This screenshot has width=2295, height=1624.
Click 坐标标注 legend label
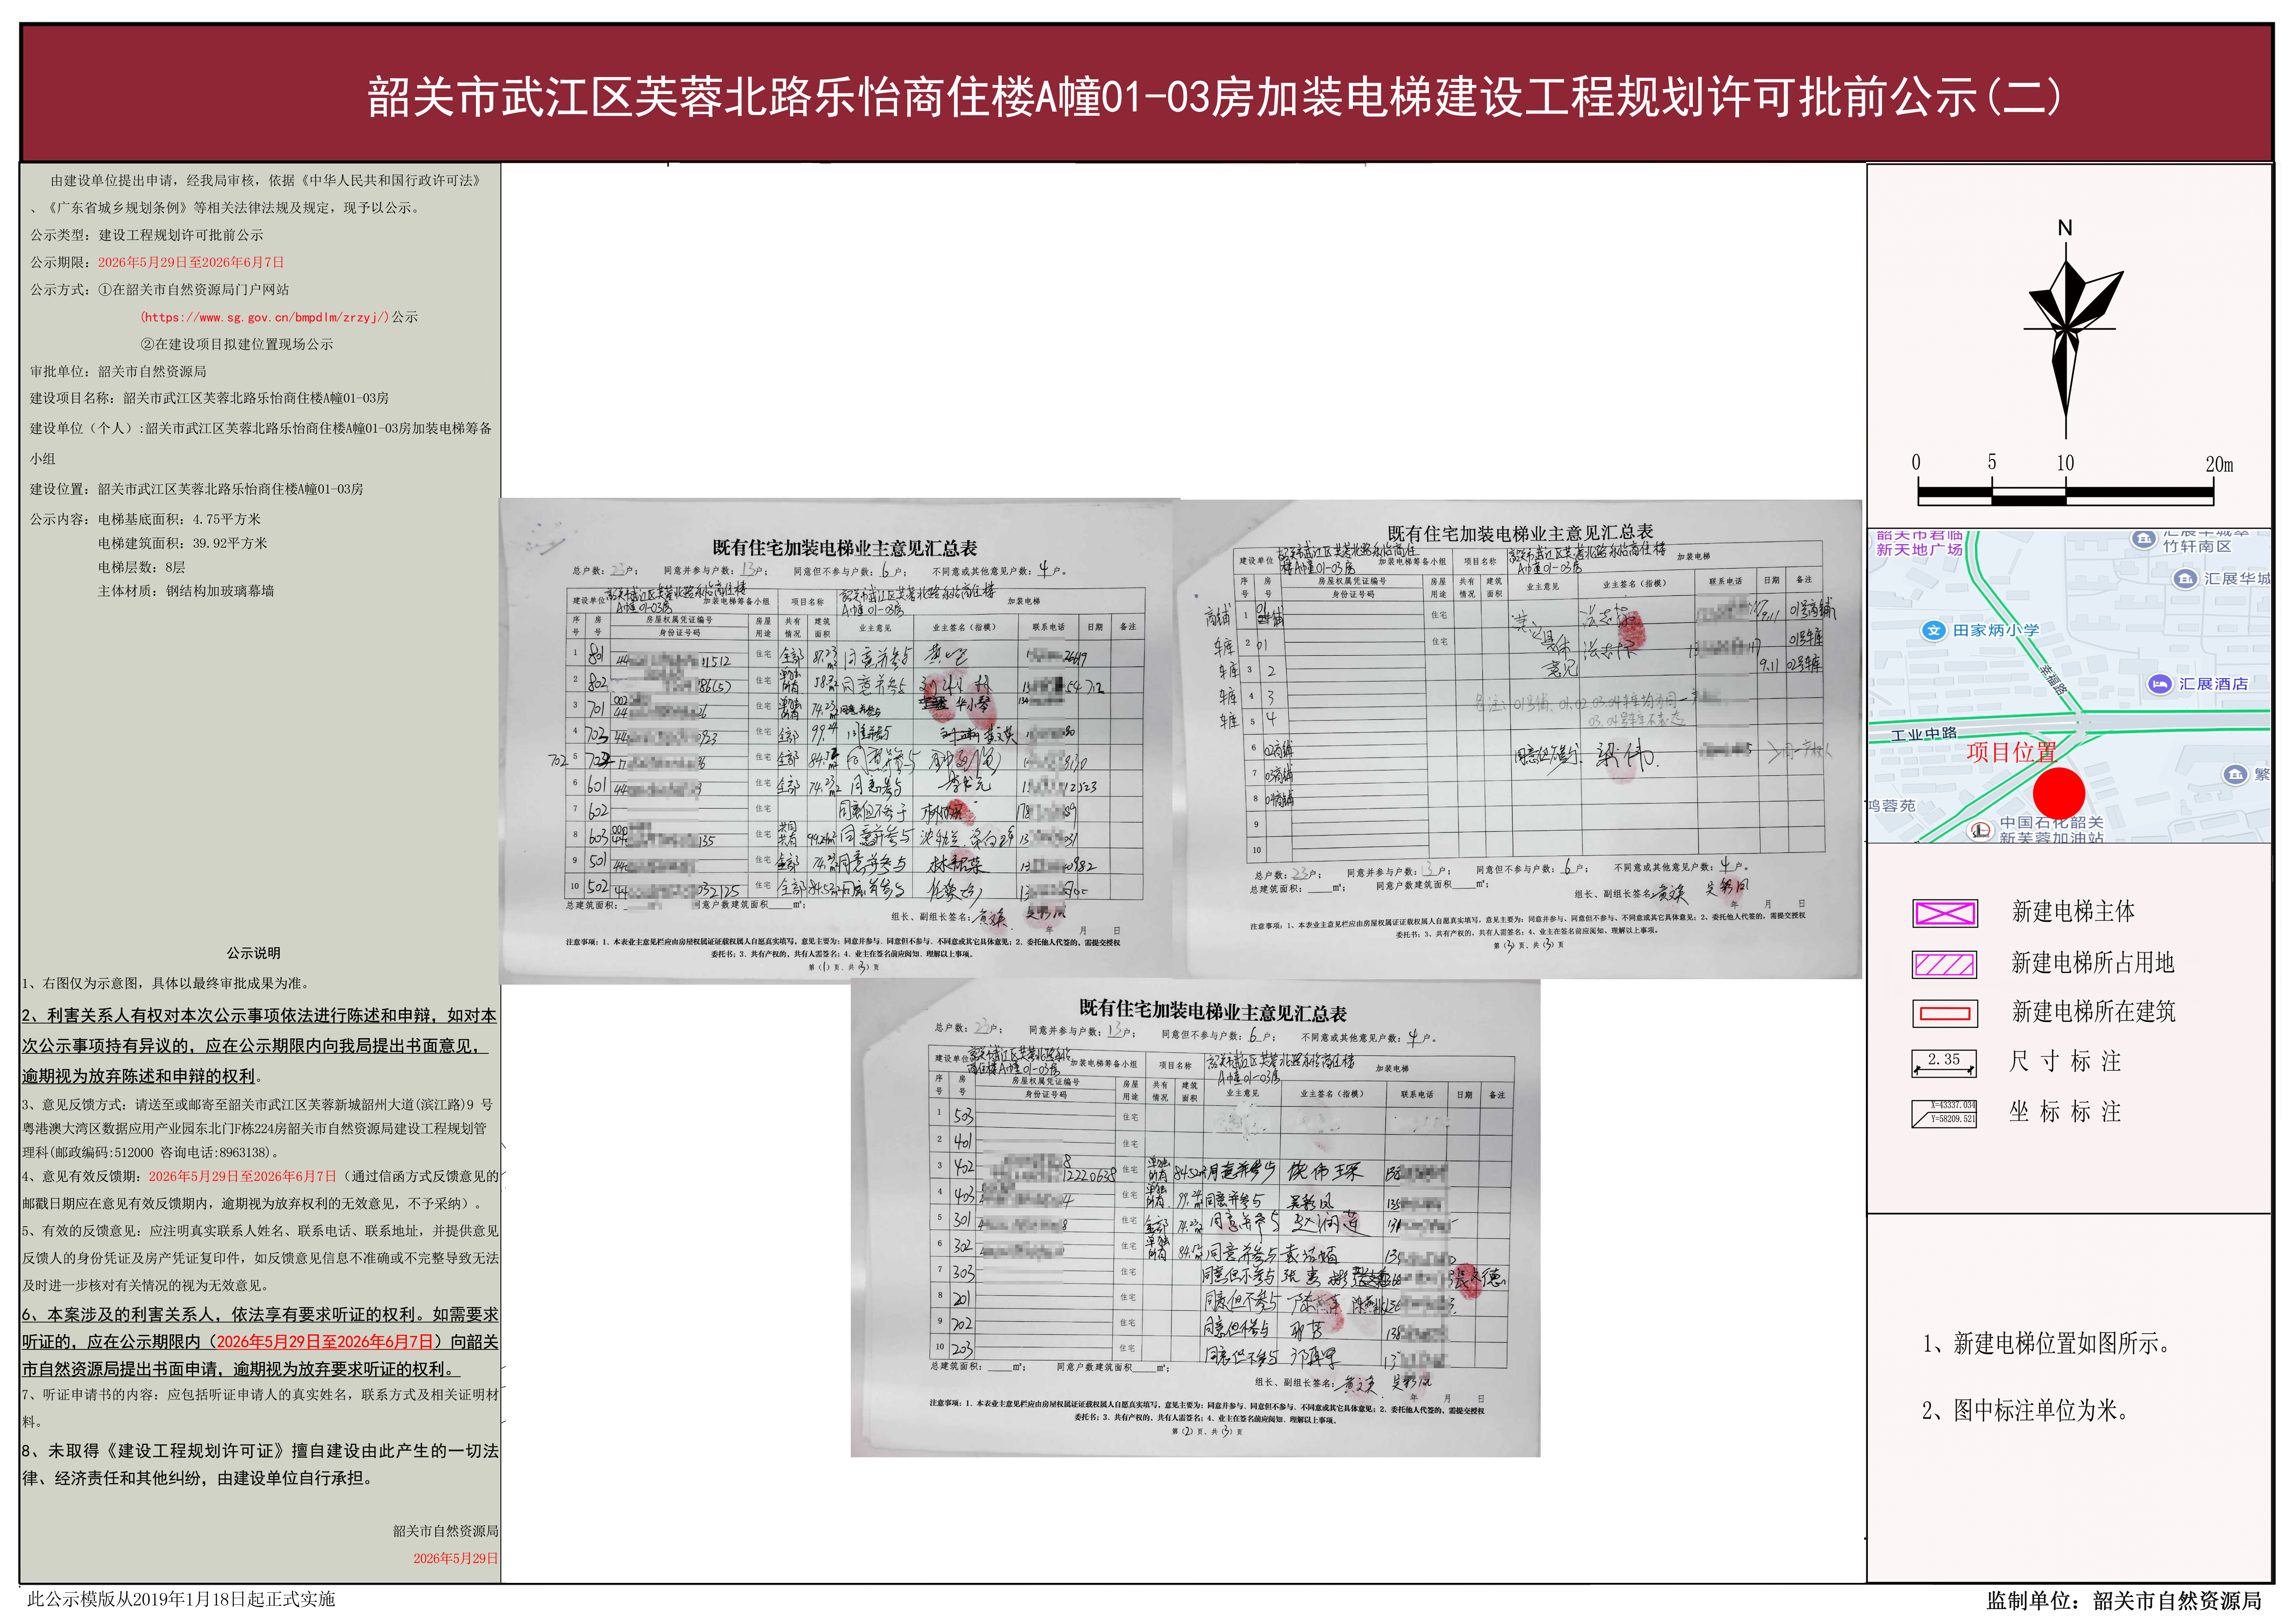2065,1112
